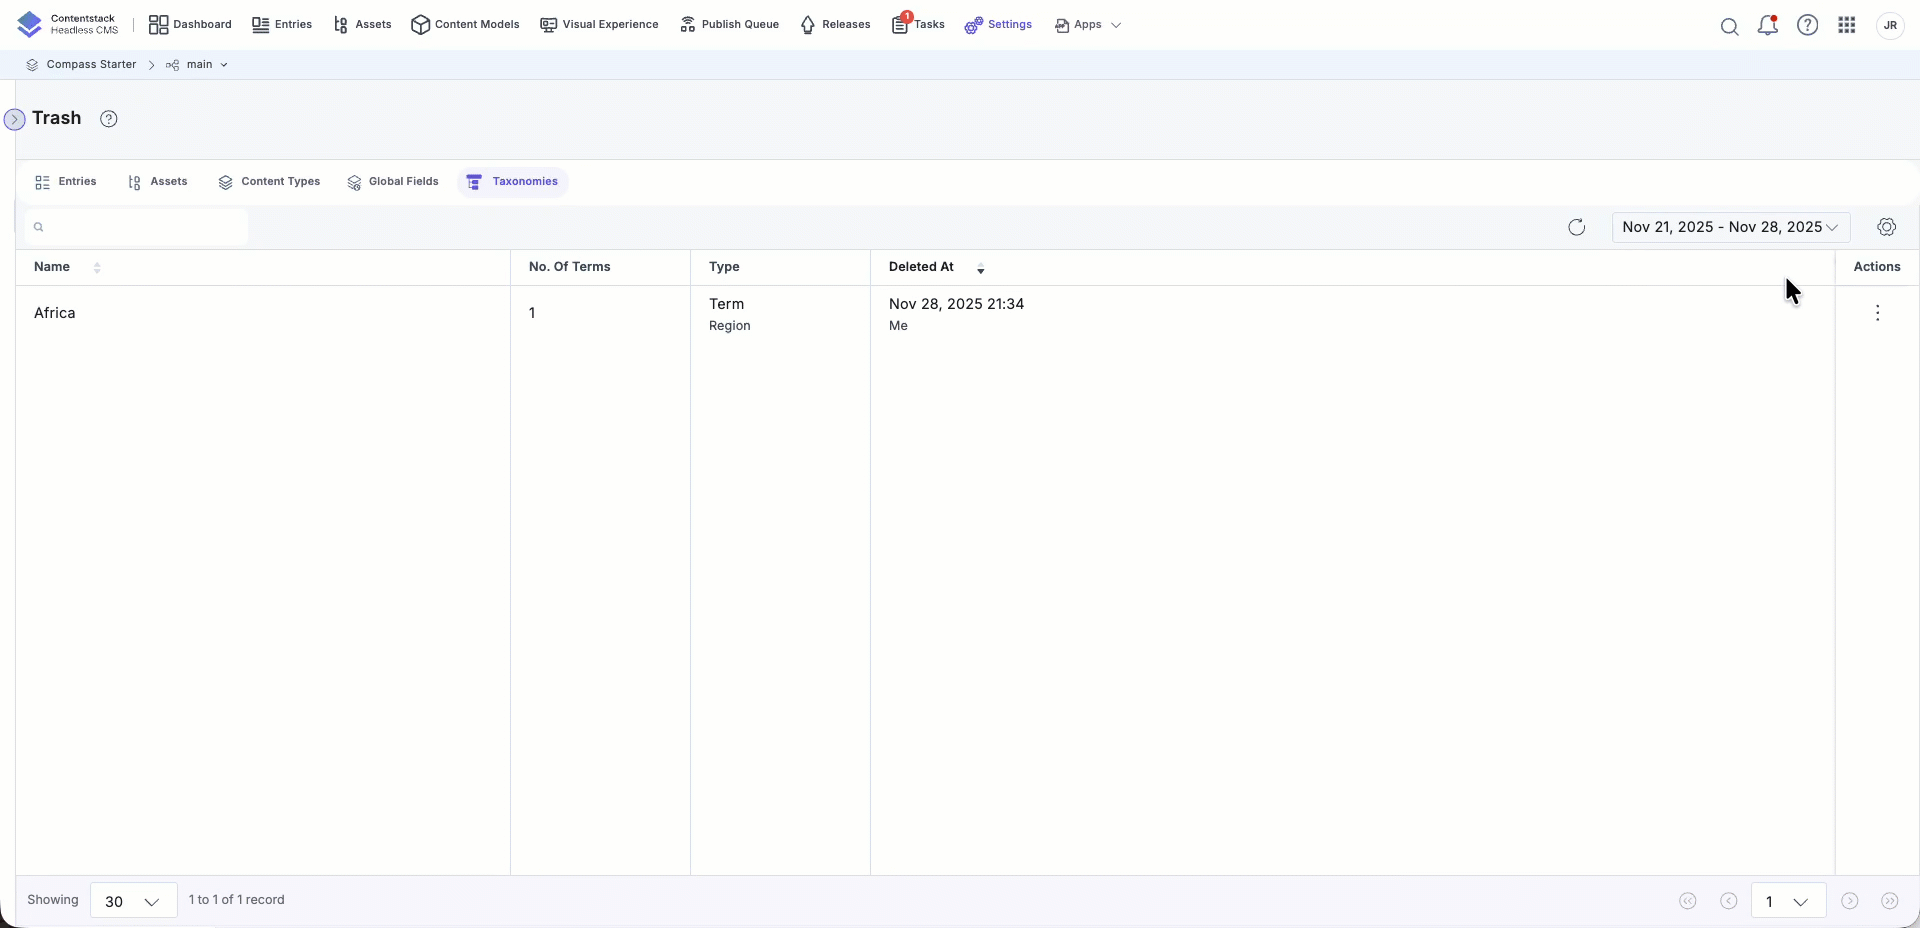Expand the Apps dropdown menu
The height and width of the screenshot is (928, 1920).
click(1088, 25)
